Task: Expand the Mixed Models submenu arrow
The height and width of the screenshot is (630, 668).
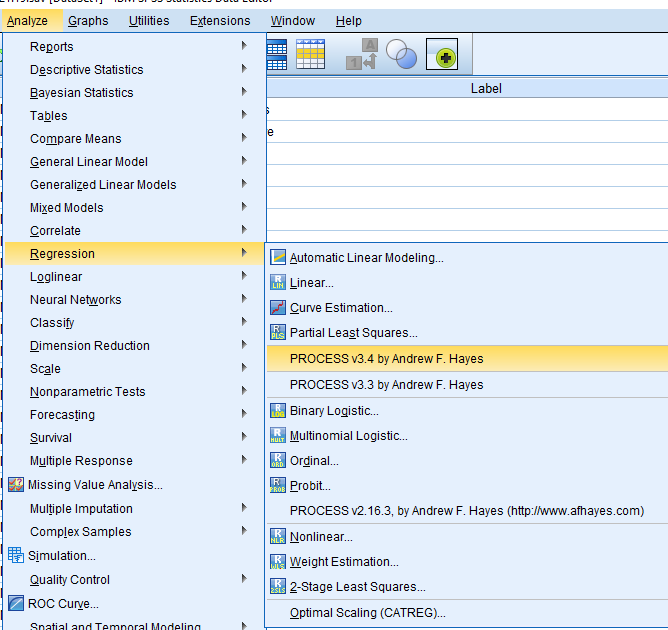Action: coord(244,206)
